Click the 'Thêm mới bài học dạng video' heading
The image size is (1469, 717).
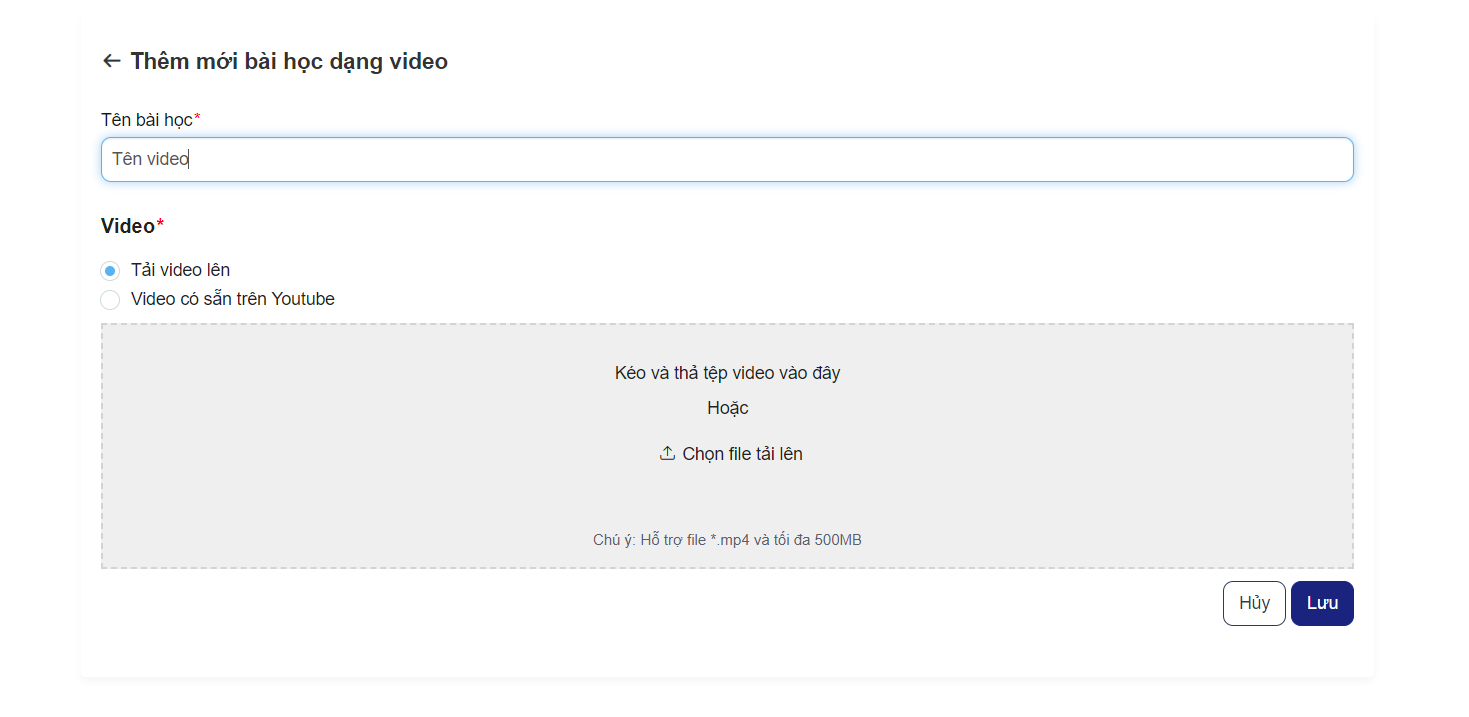[289, 61]
